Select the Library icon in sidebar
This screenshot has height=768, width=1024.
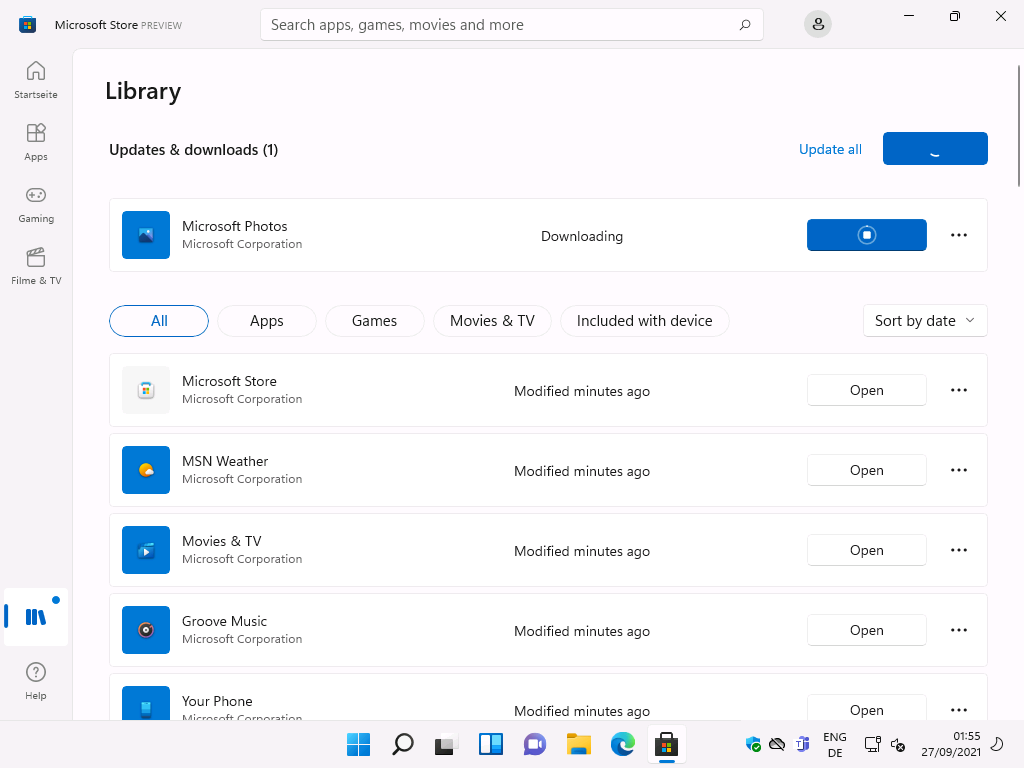(36, 616)
